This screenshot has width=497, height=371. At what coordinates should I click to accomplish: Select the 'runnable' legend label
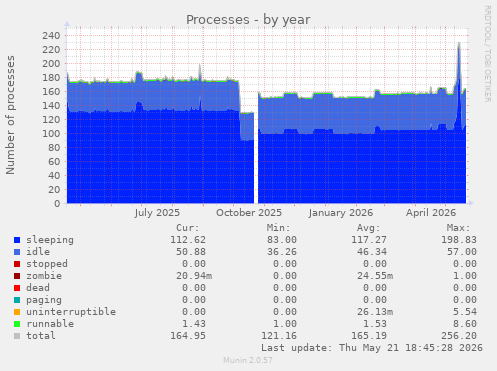tap(50, 324)
